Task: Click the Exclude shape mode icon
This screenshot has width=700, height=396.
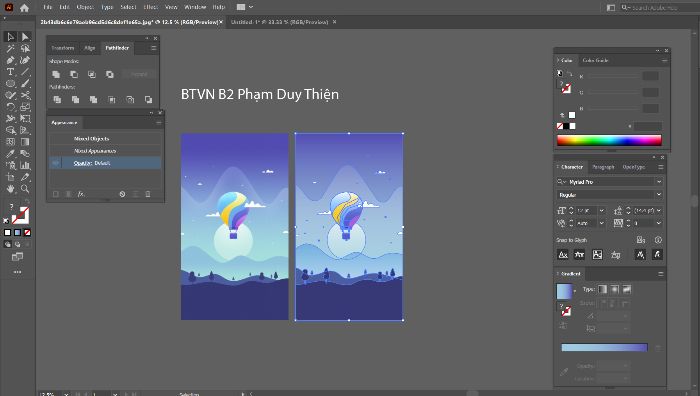Action: (110, 74)
